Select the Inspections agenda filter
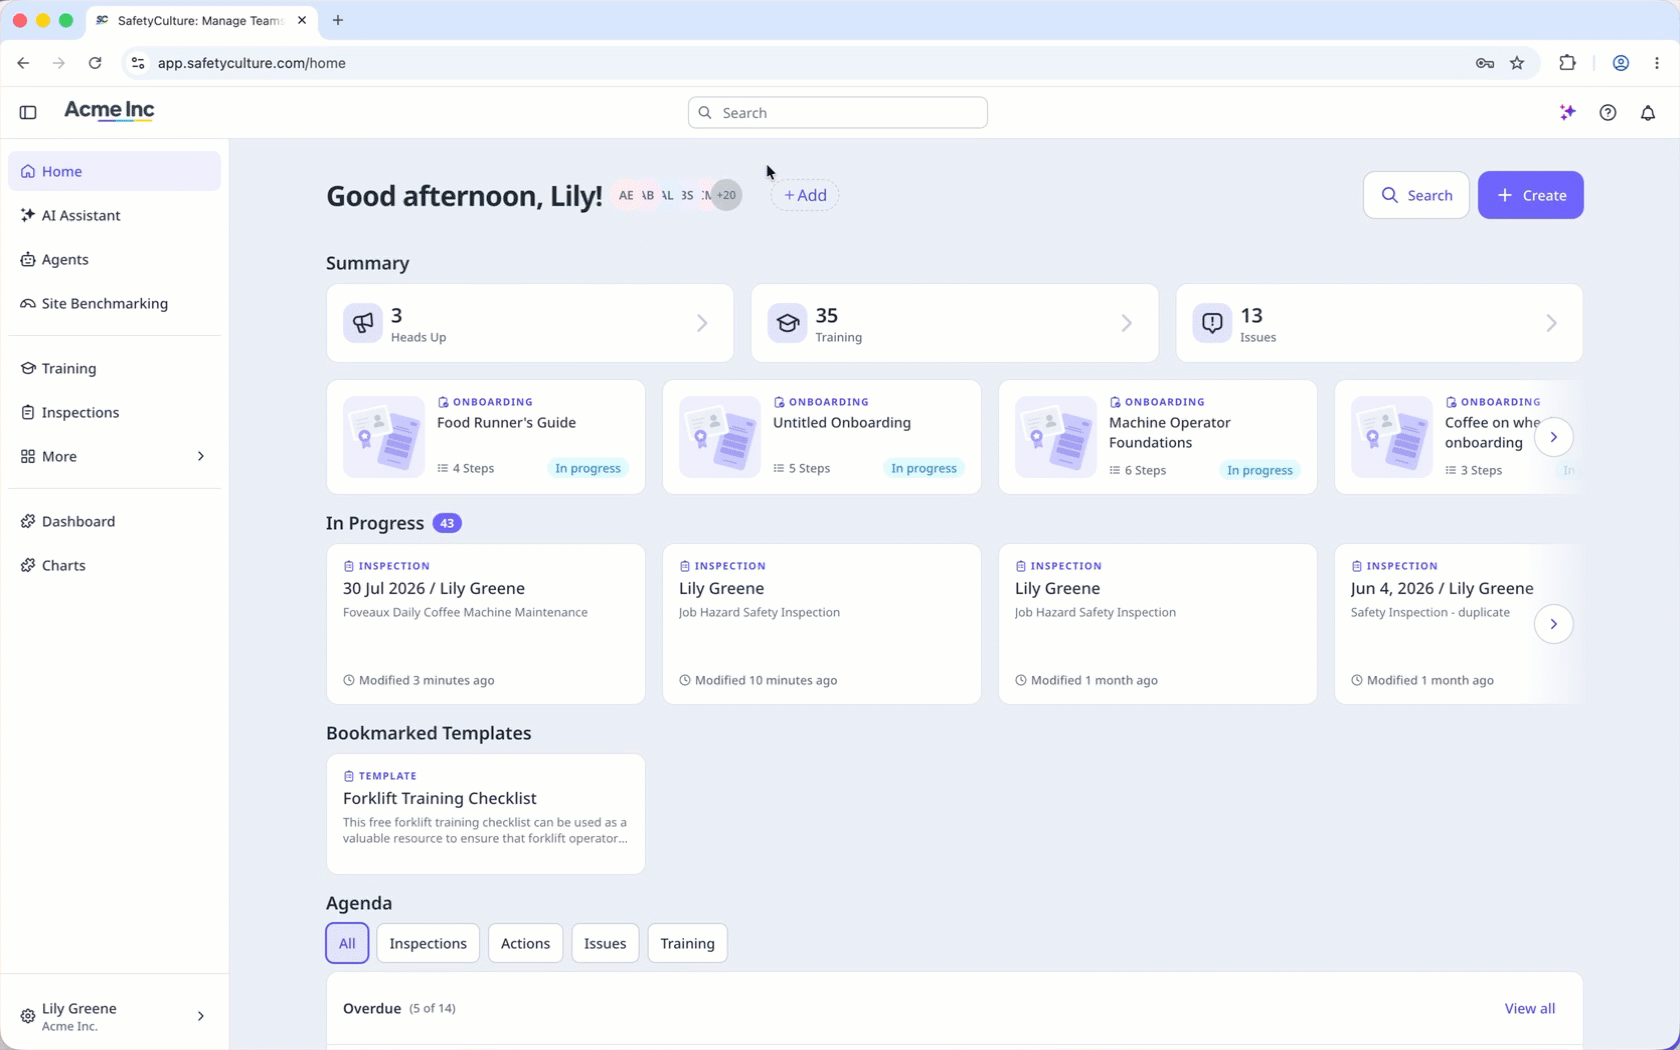1680x1050 pixels. click(x=428, y=943)
